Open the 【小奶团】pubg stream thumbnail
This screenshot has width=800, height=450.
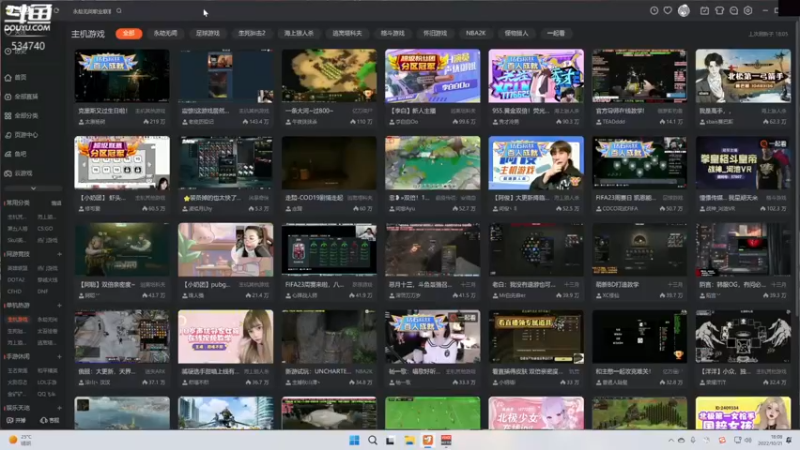coord(226,249)
